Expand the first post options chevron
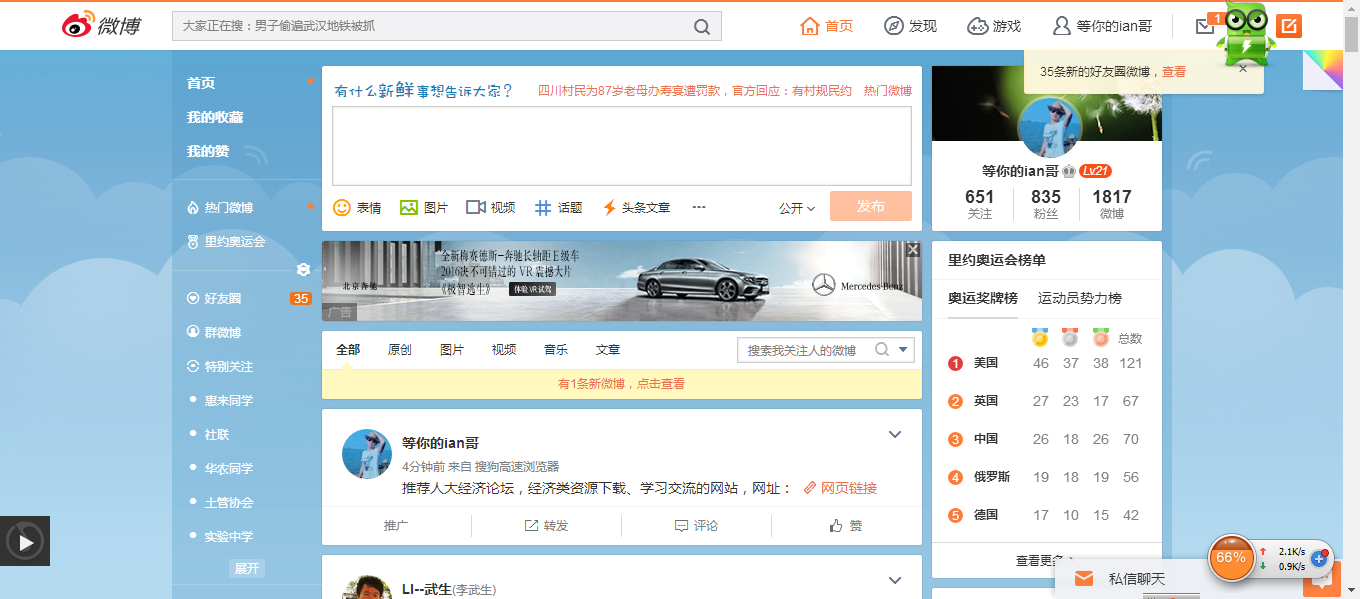Image resolution: width=1360 pixels, height=599 pixels. tap(895, 434)
